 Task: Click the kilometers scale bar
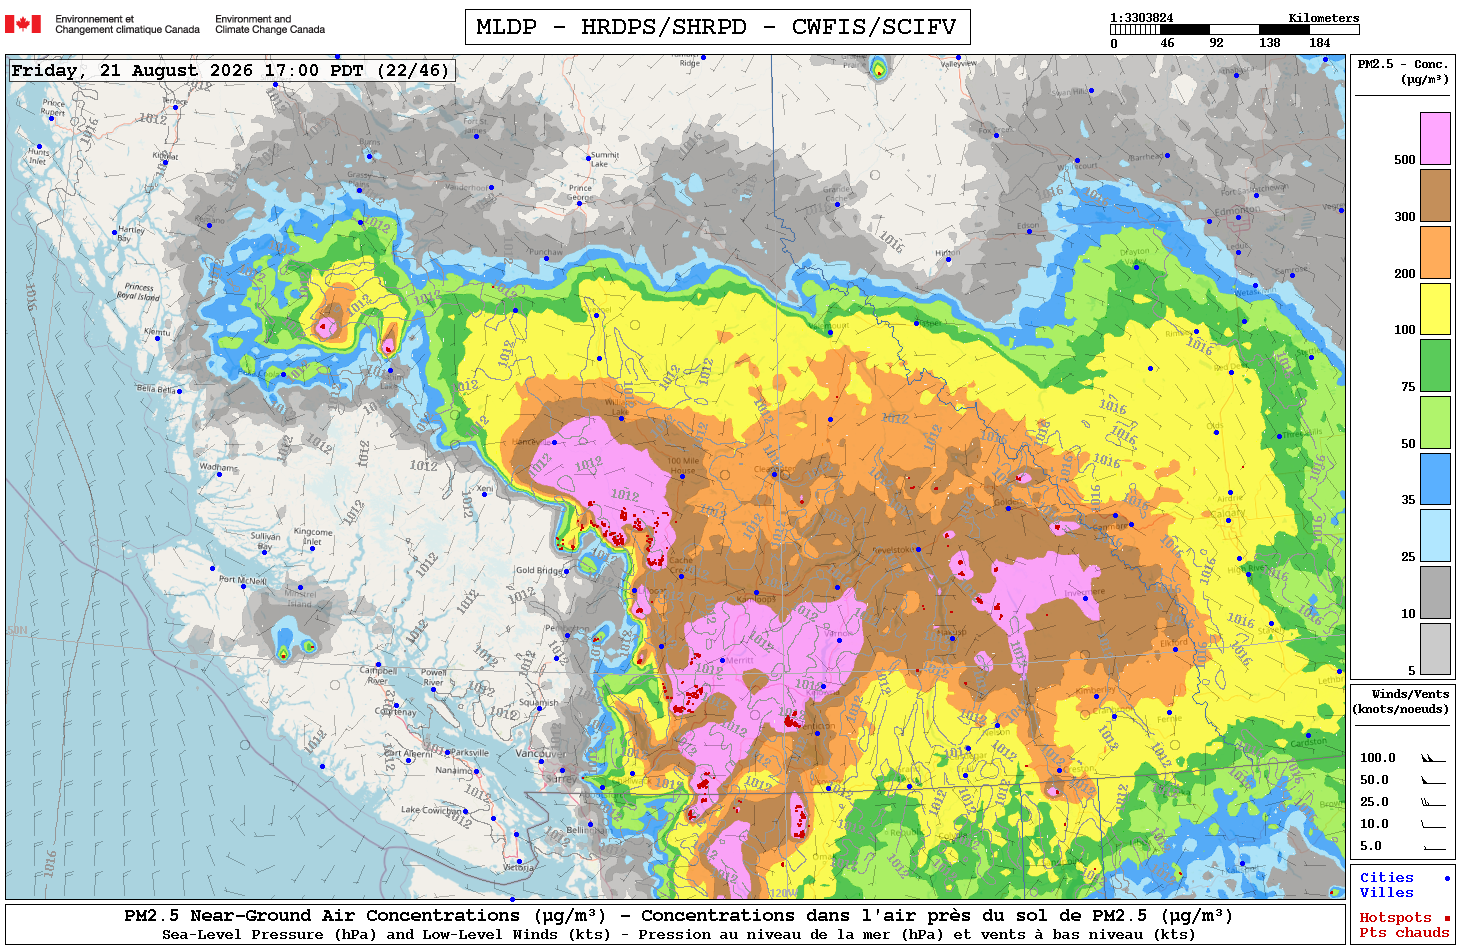click(1235, 30)
